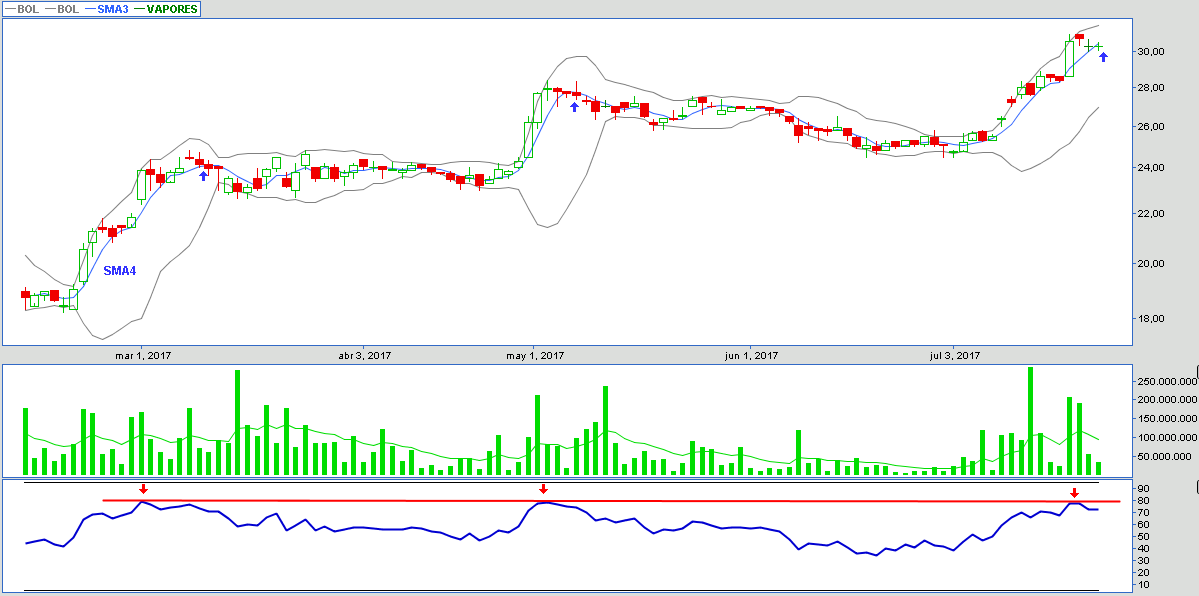Screen dimensions: 1199x596
Task: Click the 28,00 price axis label
Action: 1151,88
